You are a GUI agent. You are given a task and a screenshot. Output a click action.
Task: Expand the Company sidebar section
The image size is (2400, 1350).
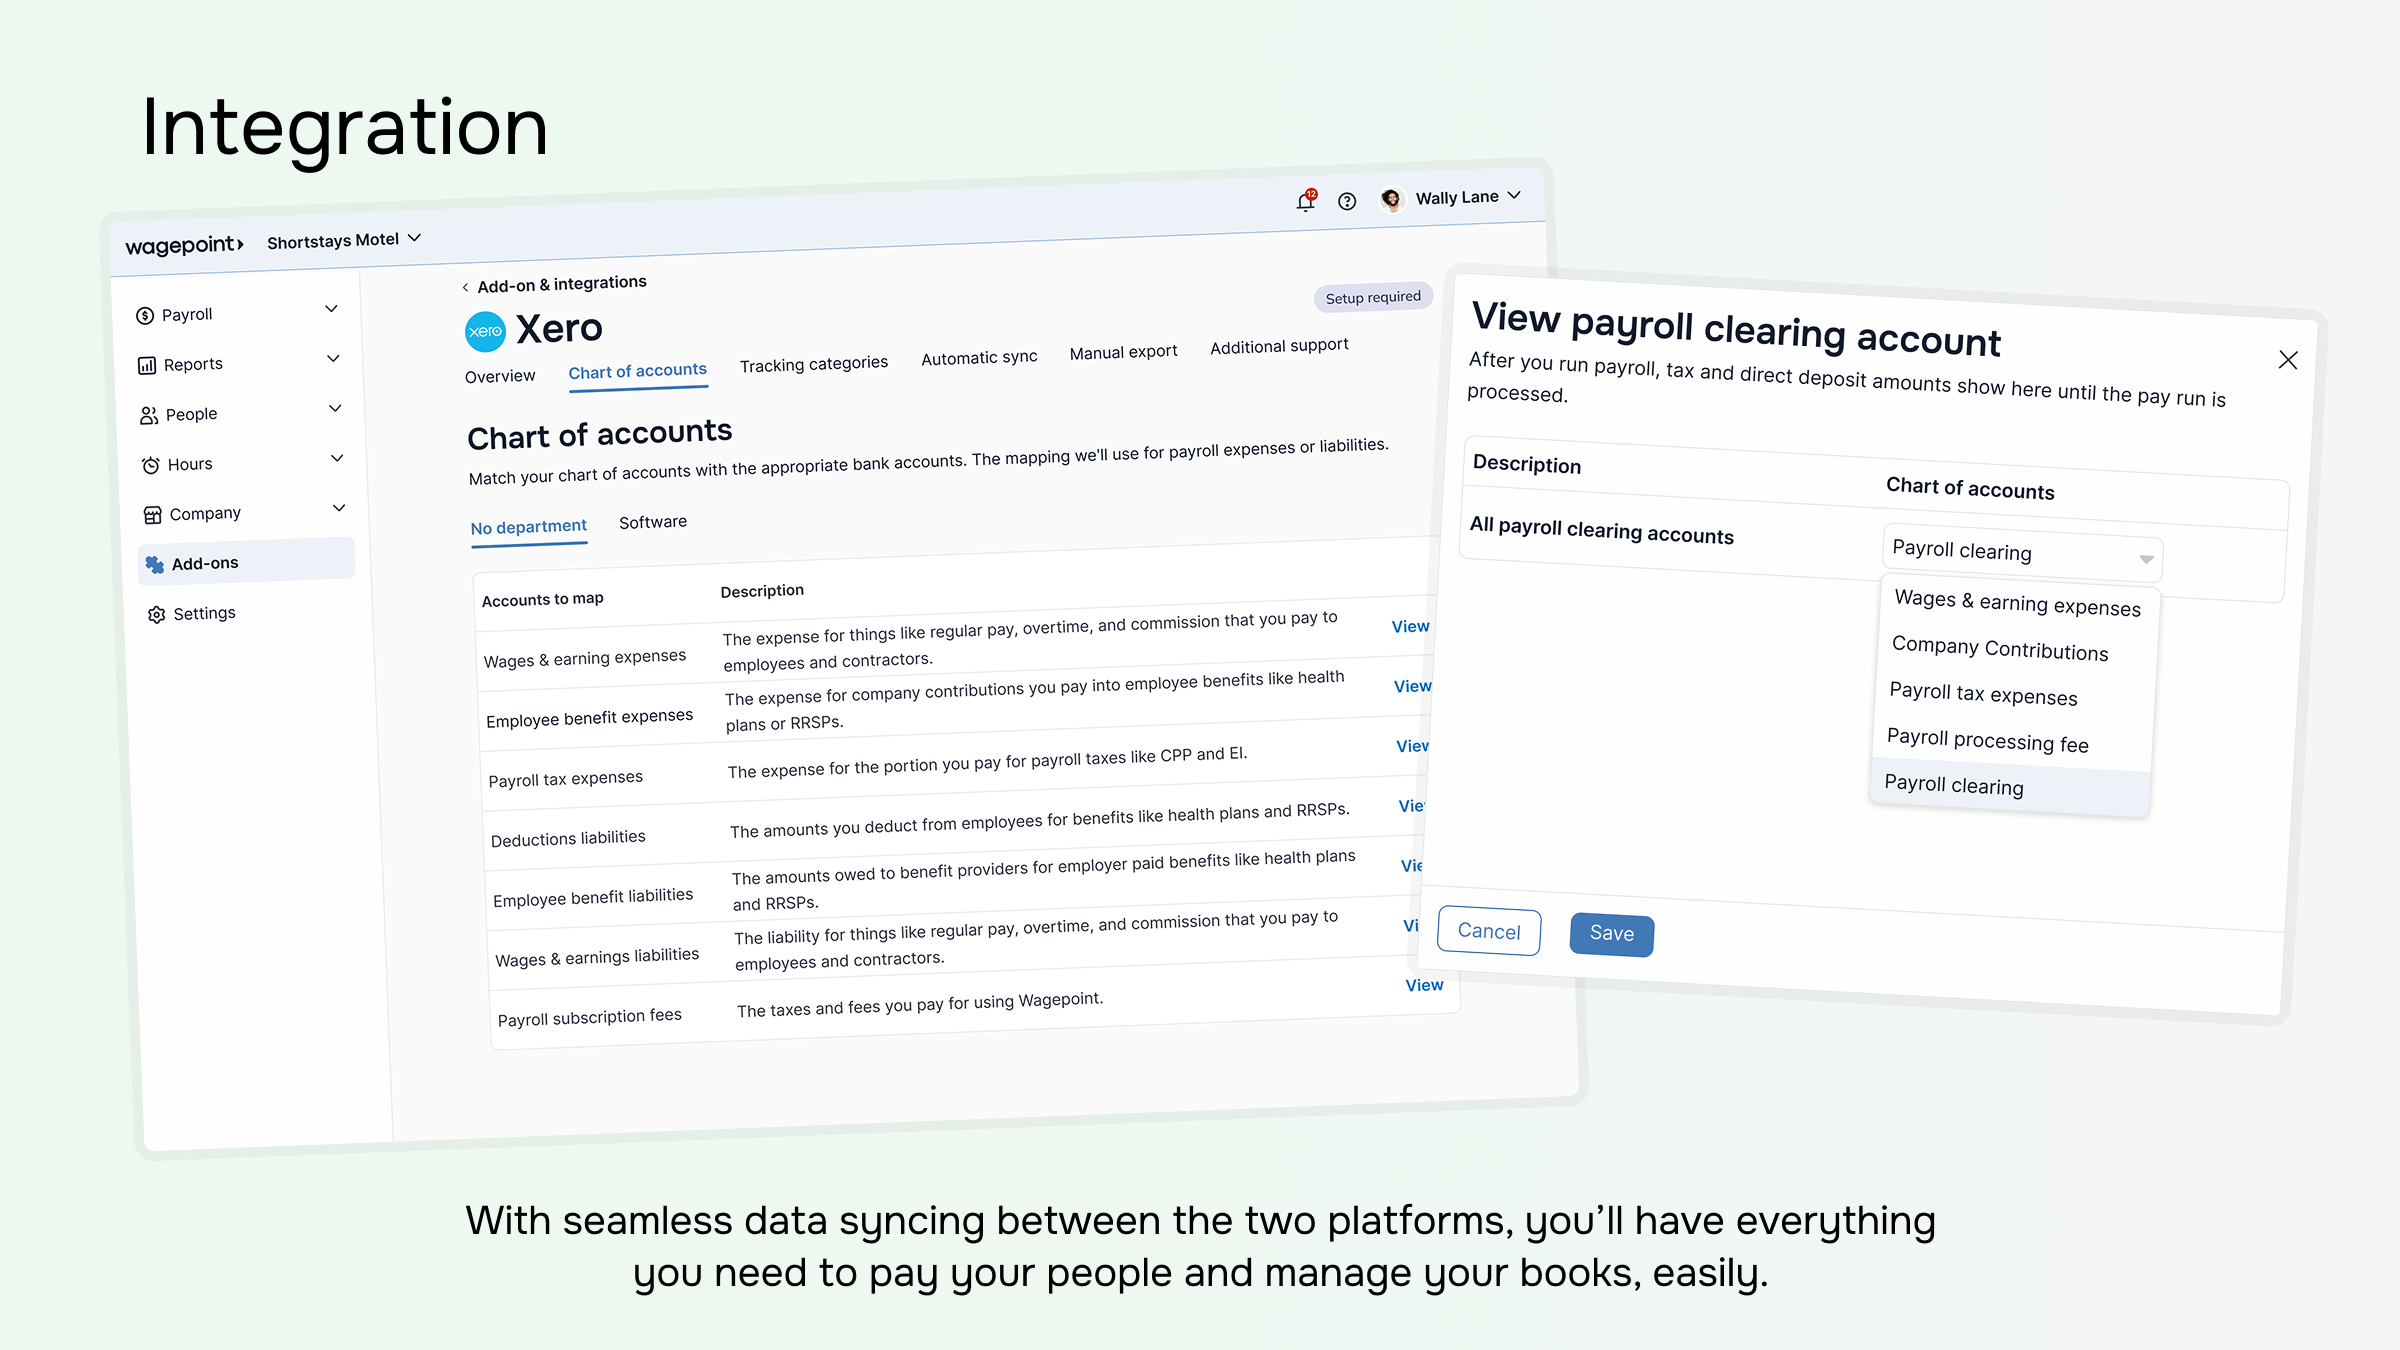tap(339, 509)
